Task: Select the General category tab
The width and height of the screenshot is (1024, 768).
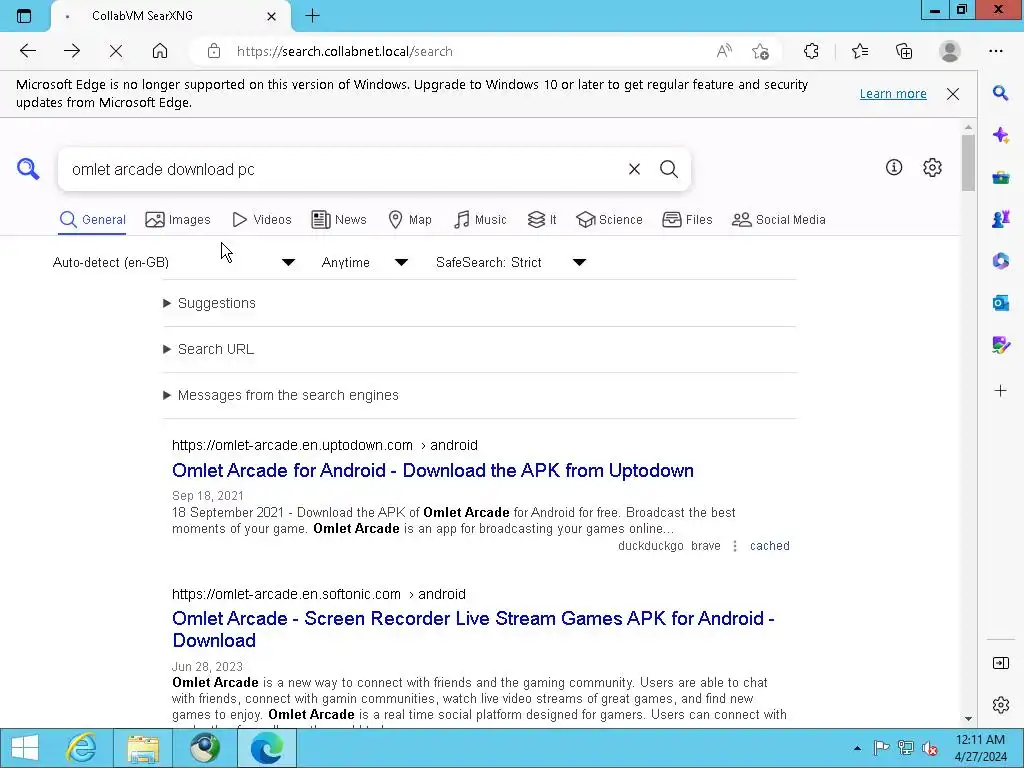Action: point(93,219)
